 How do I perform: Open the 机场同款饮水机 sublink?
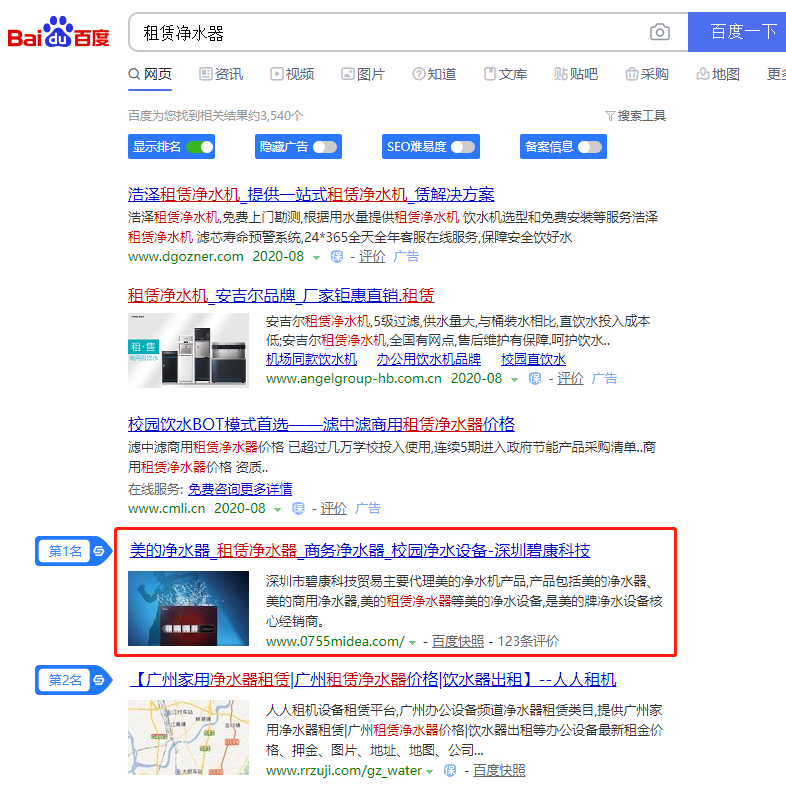pyautogui.click(x=311, y=359)
